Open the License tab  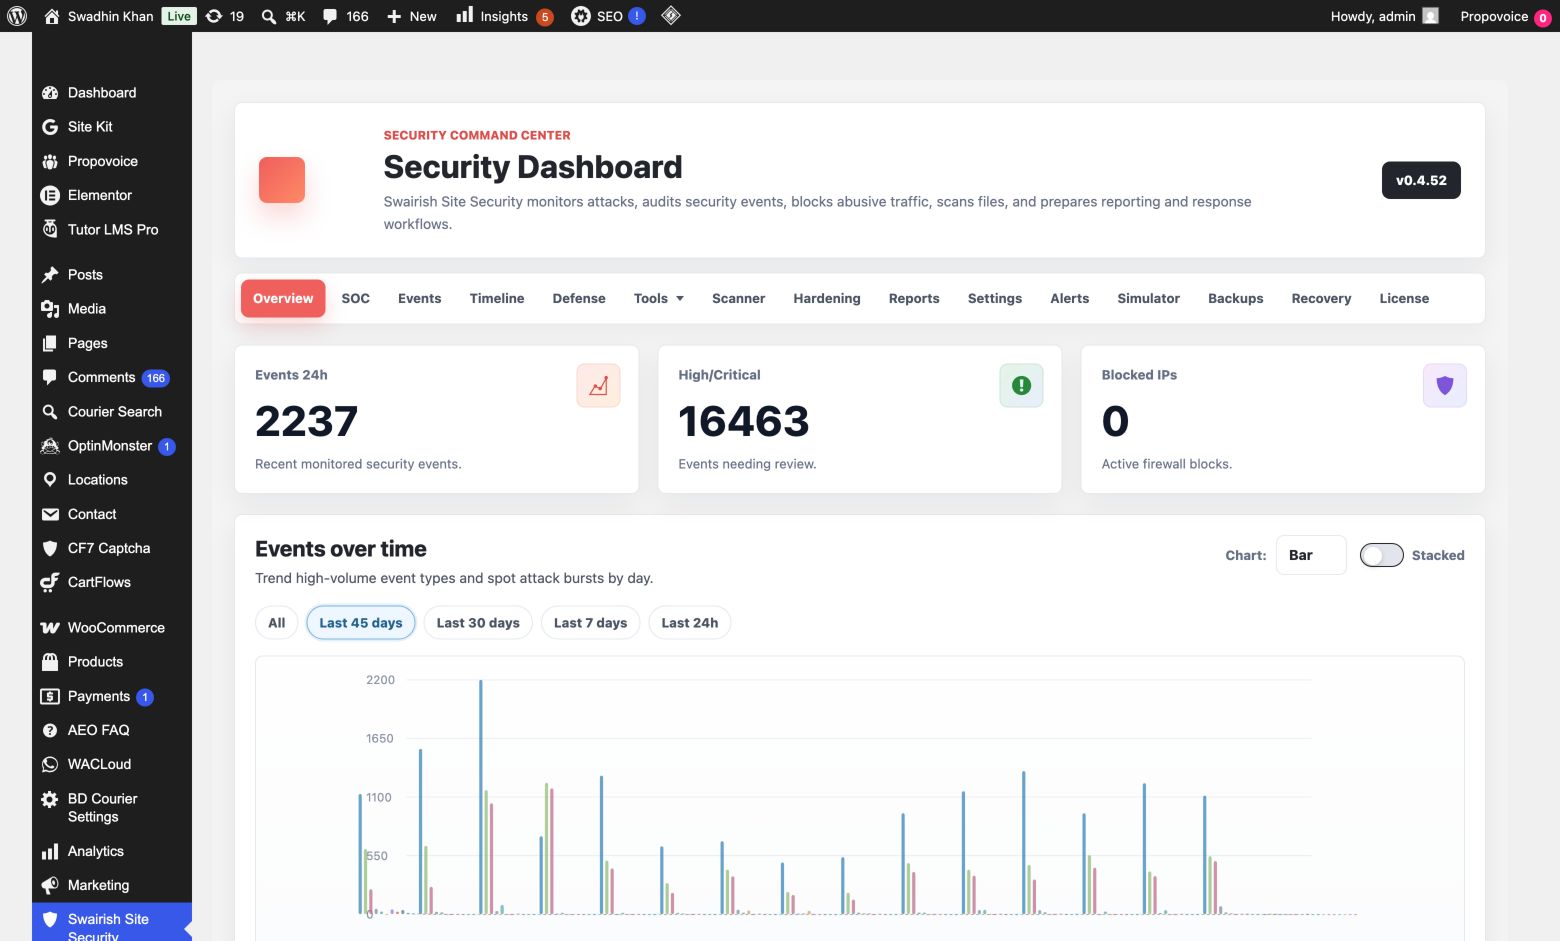point(1404,298)
